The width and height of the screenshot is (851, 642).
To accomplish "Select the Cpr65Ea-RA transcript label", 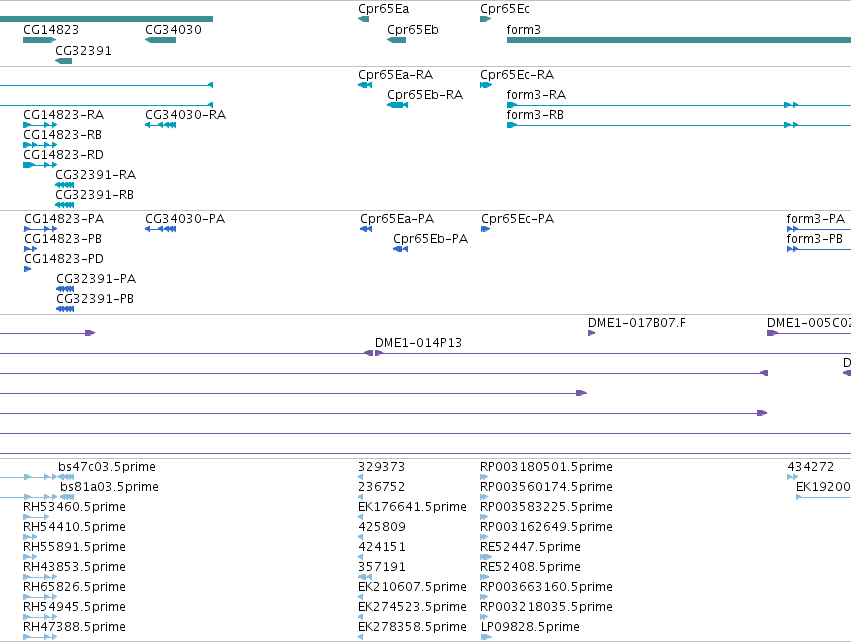I will click(x=396, y=75).
